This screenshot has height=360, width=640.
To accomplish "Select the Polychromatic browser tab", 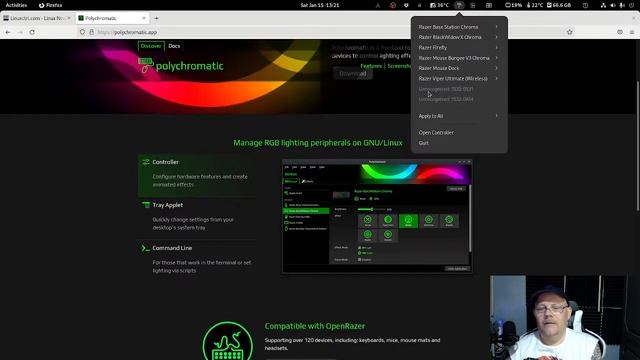I will click(112, 18).
